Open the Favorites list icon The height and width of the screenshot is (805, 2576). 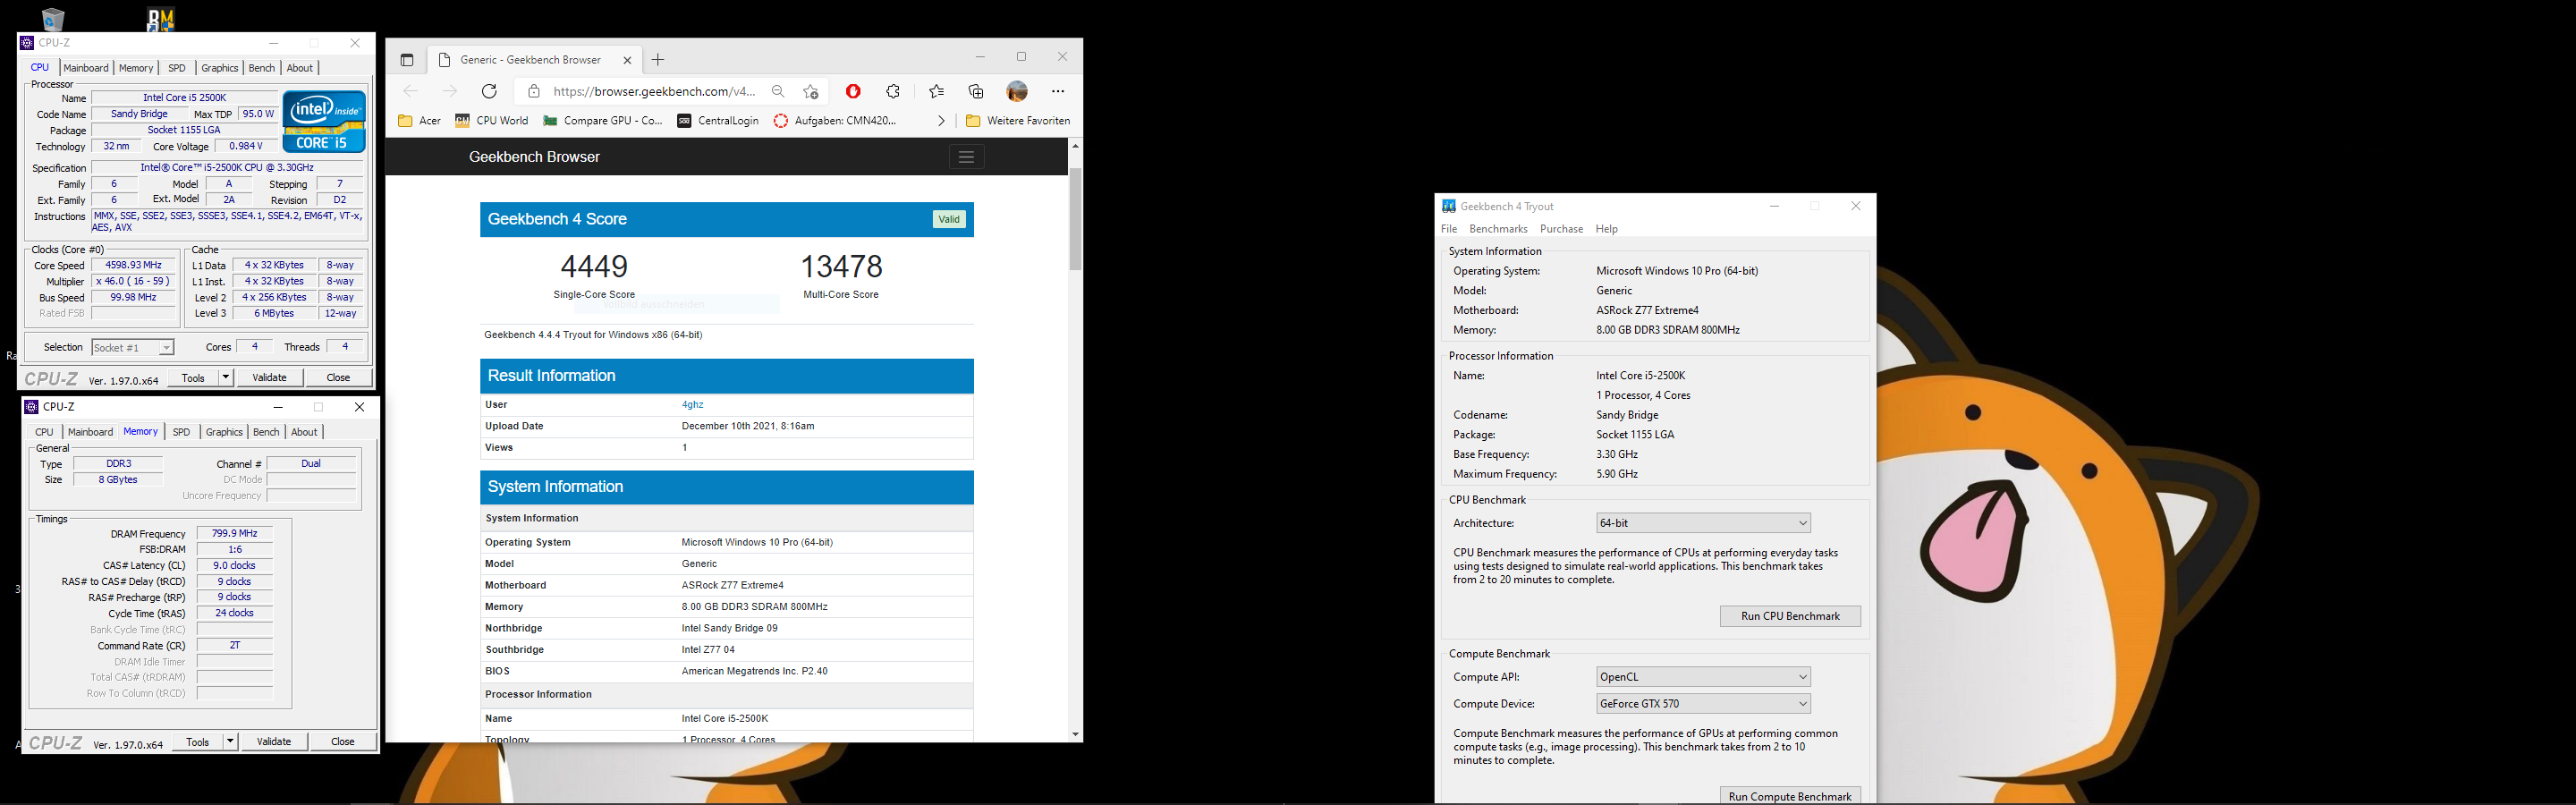coord(936,91)
